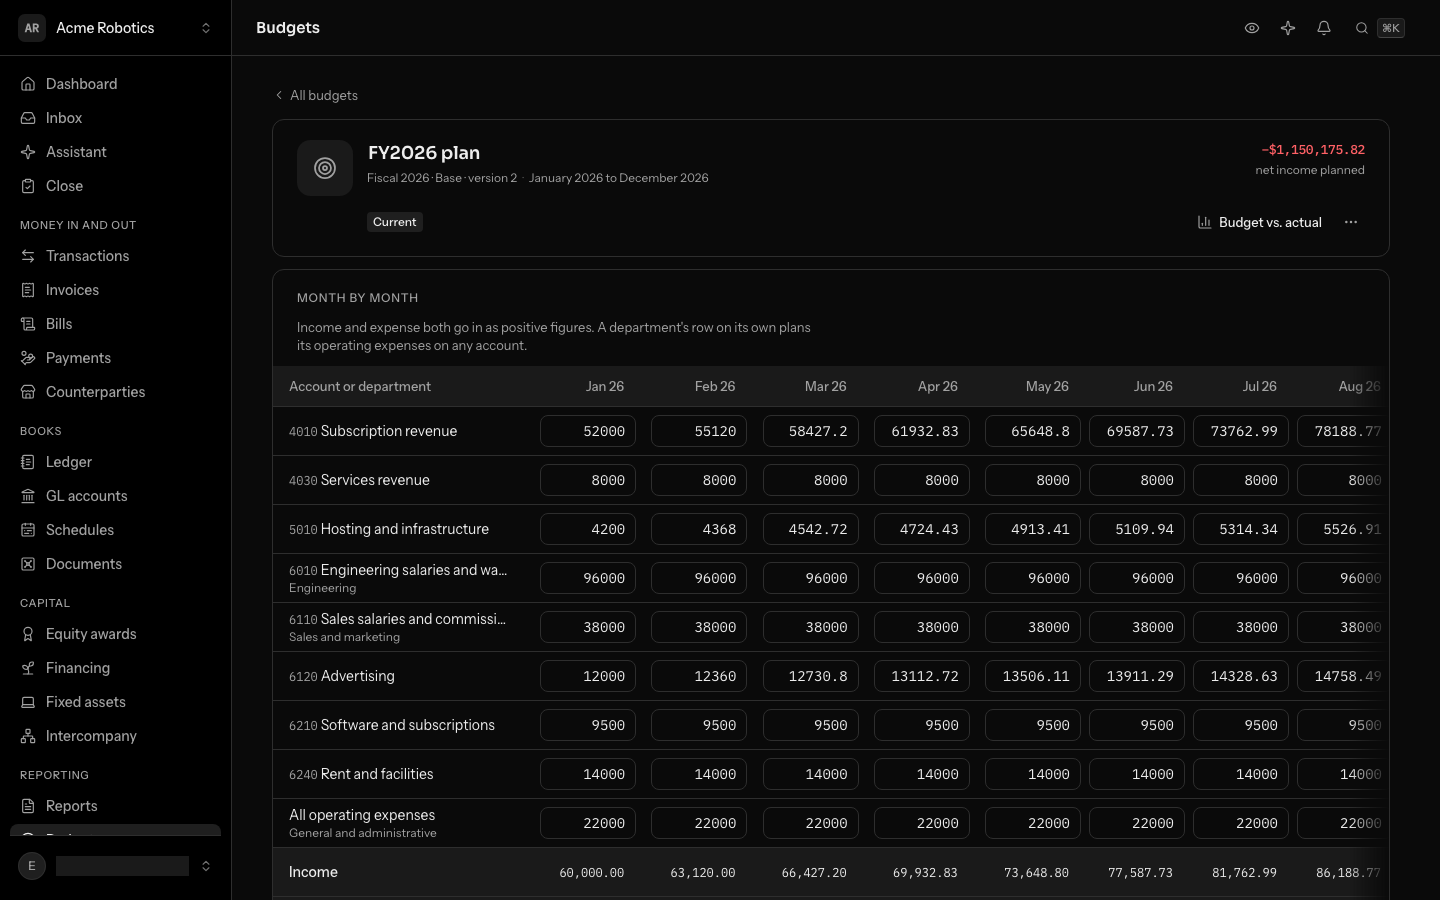Click the Ledger book icon
The image size is (1440, 900).
point(28,462)
